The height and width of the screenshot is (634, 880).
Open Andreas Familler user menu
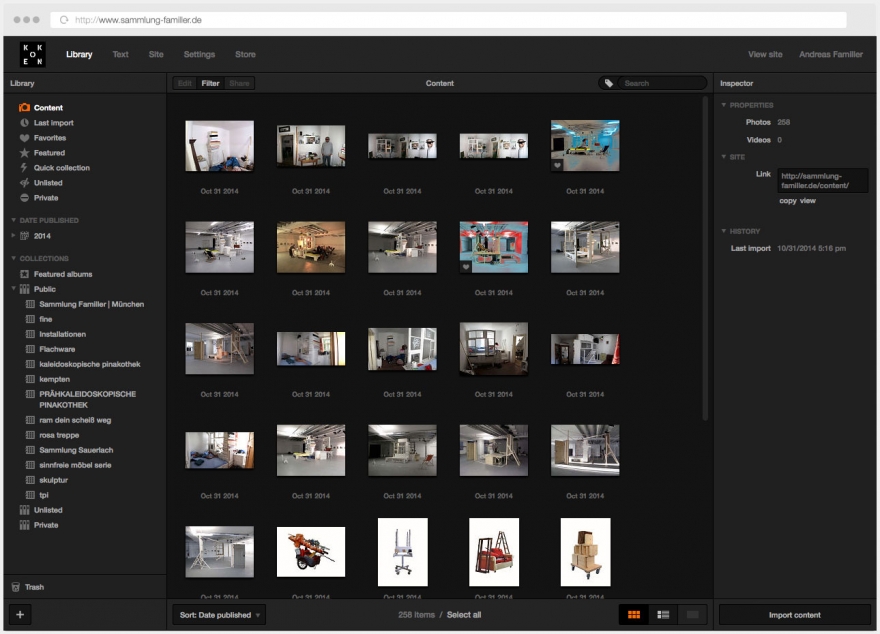(x=831, y=54)
